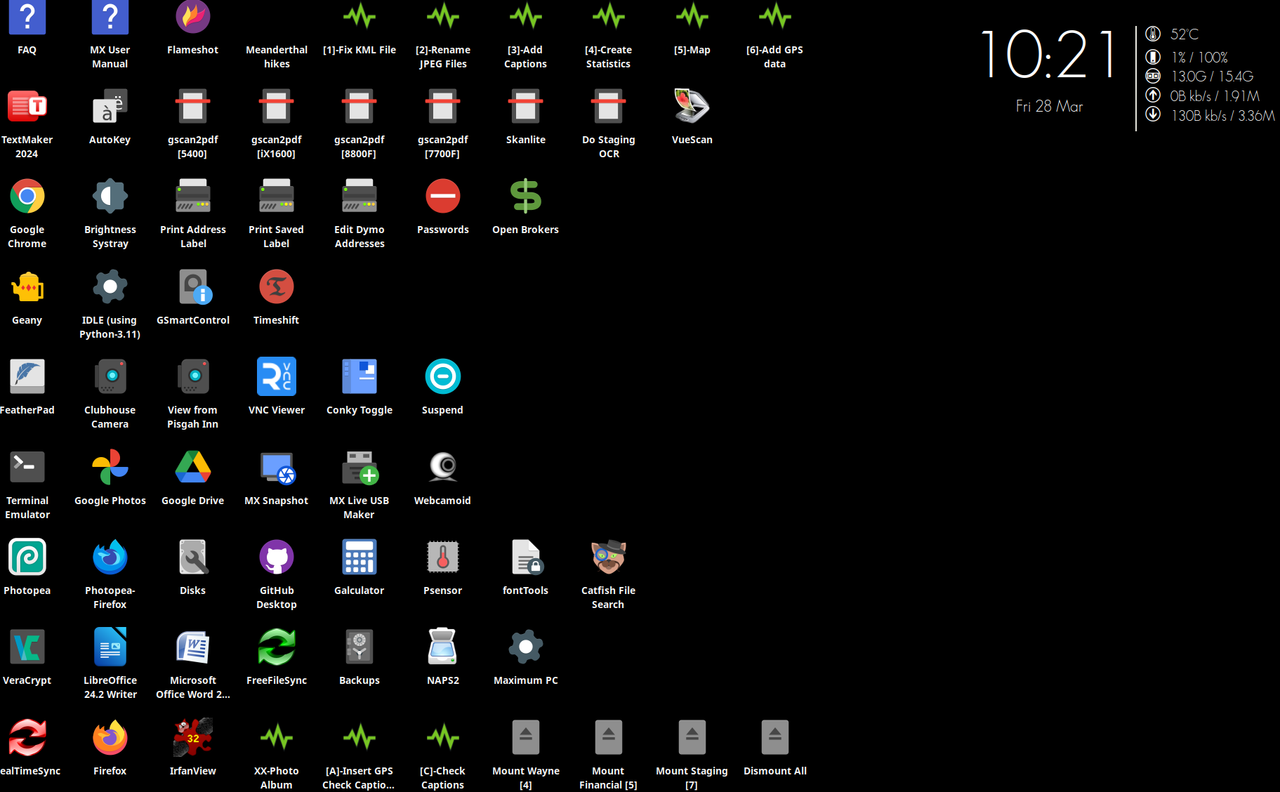Image resolution: width=1280 pixels, height=792 pixels.
Task: Open VueScan application
Action: point(692,107)
